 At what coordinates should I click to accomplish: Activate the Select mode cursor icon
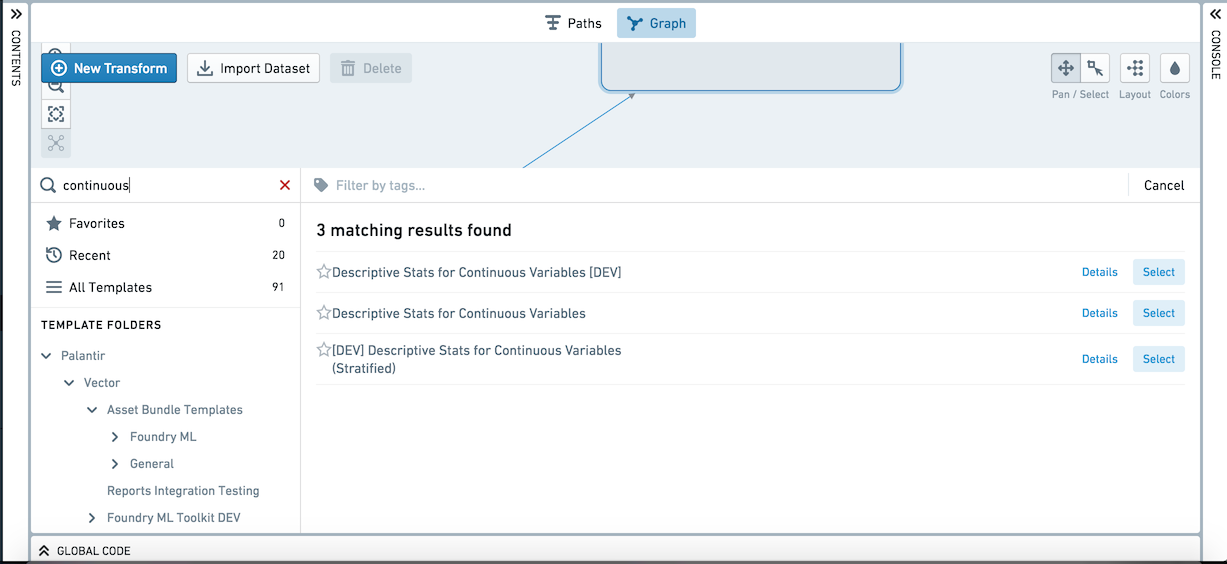[x=1096, y=68]
